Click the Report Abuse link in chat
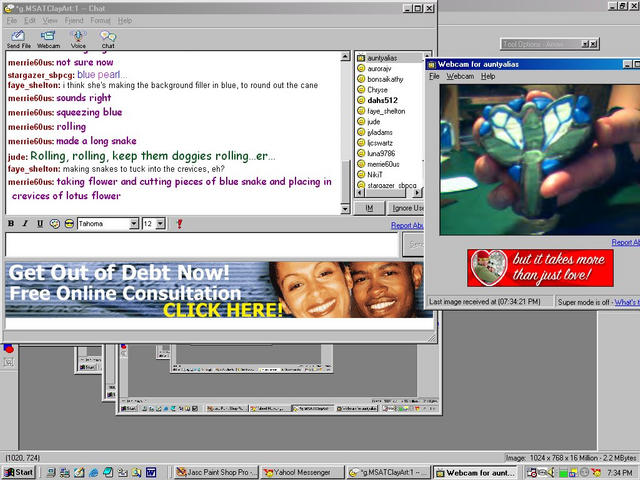The width and height of the screenshot is (640, 480). click(407, 225)
